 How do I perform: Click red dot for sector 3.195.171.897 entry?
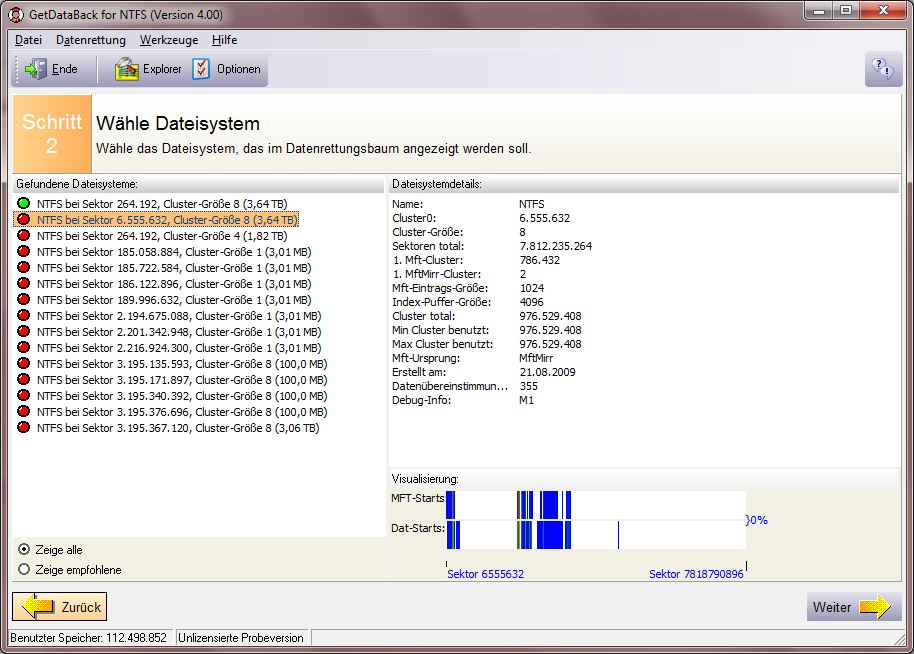pos(23,379)
